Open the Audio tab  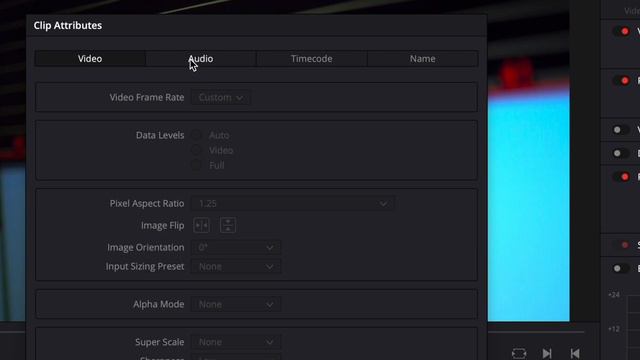[x=201, y=58]
